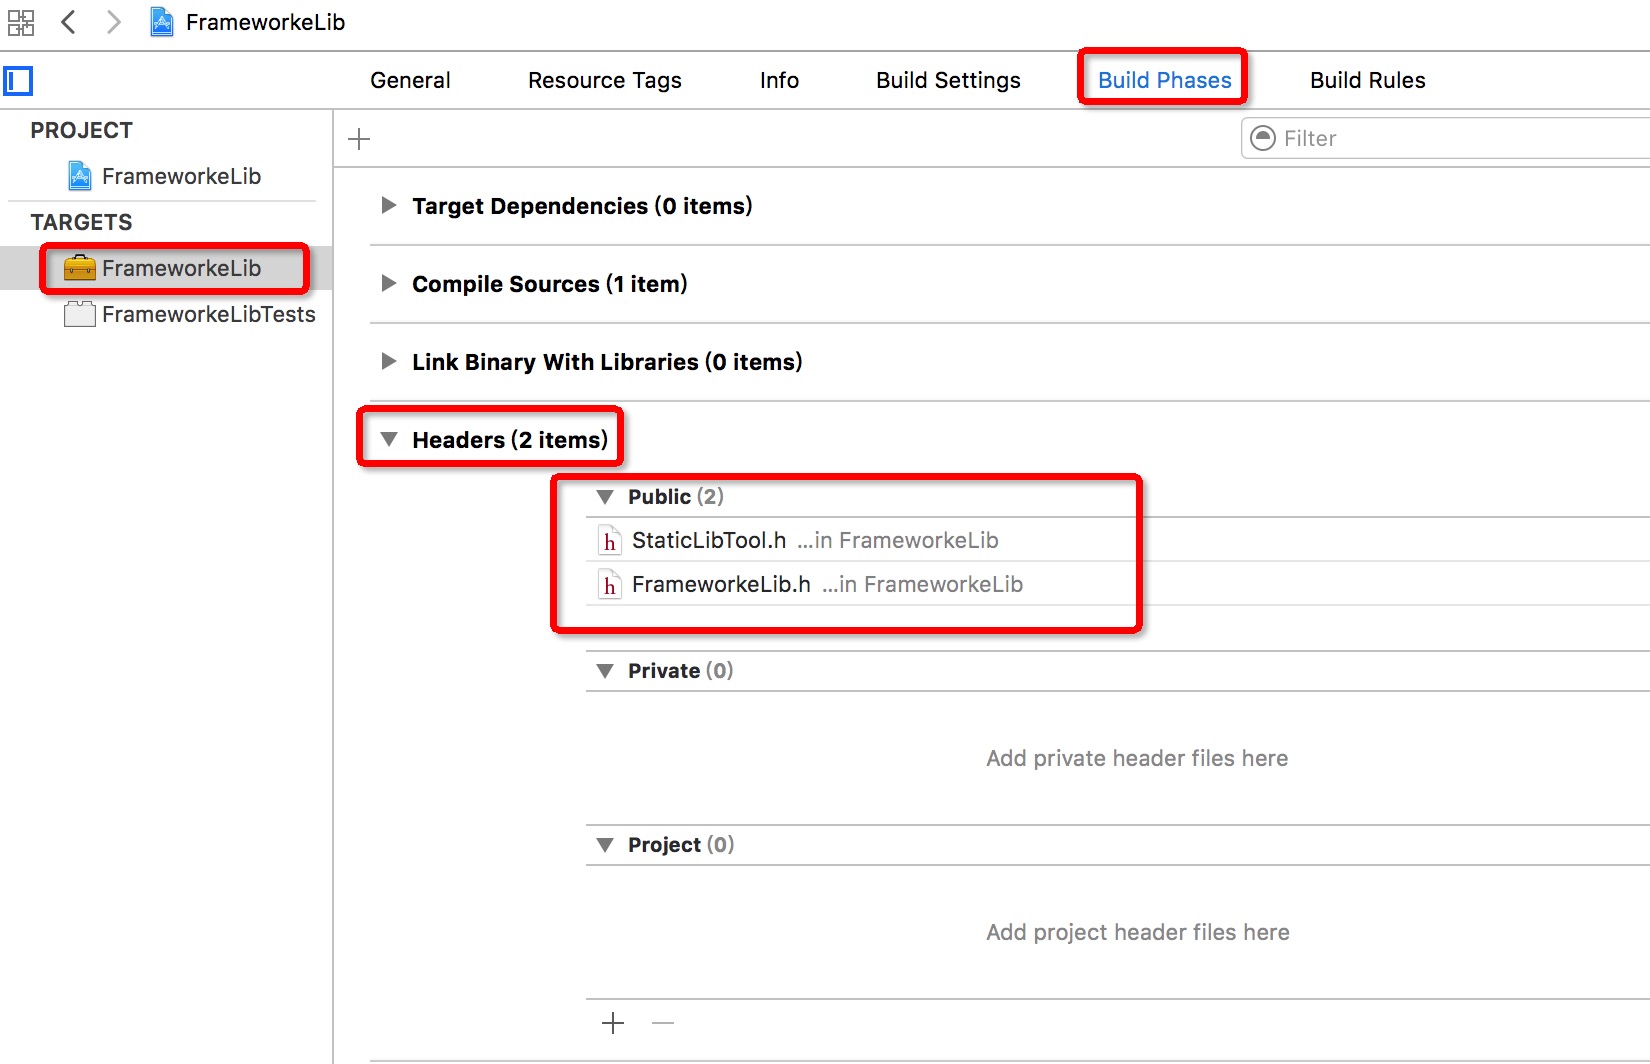
Task: Select the FrameworkeLibTests target
Action: tap(208, 315)
